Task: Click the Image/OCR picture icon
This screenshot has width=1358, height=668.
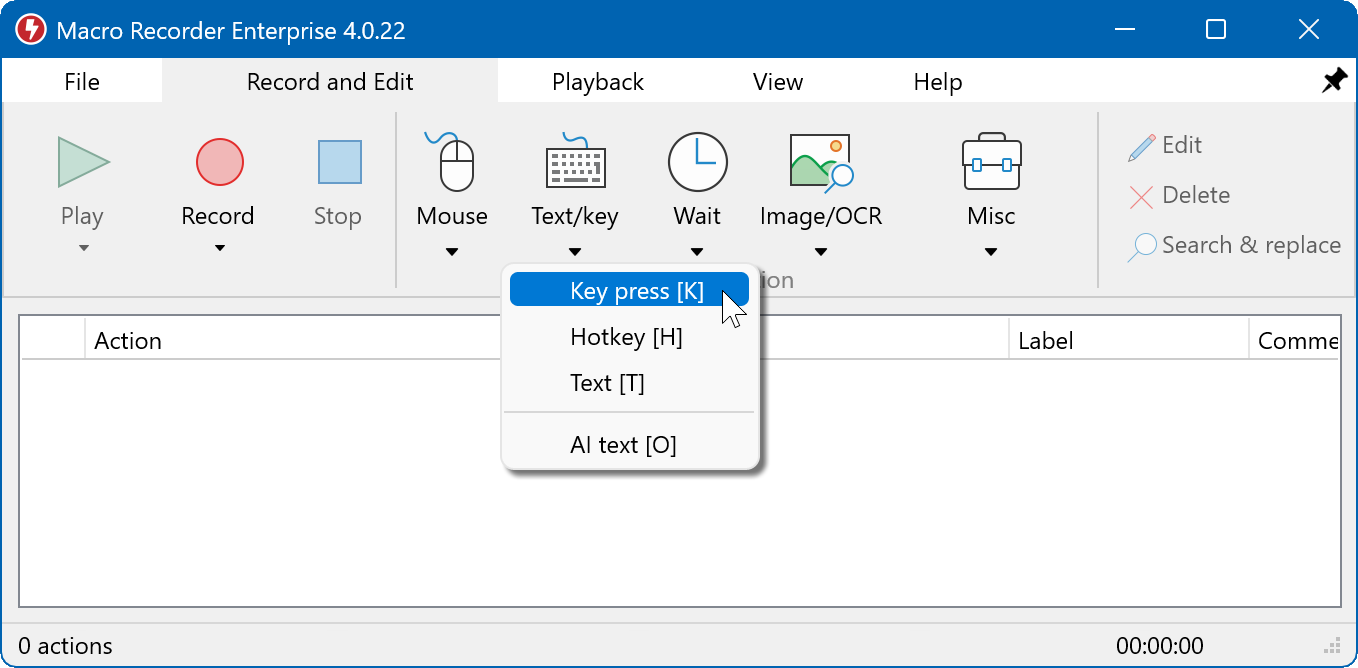Action: pos(821,162)
